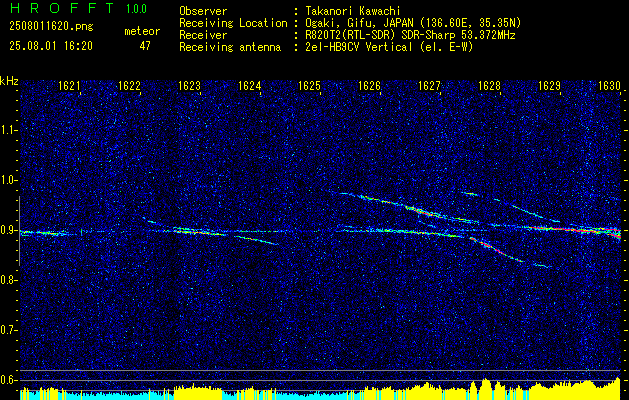The image size is (629, 400).
Task: Click the Observer label
Action: [x=203, y=11]
